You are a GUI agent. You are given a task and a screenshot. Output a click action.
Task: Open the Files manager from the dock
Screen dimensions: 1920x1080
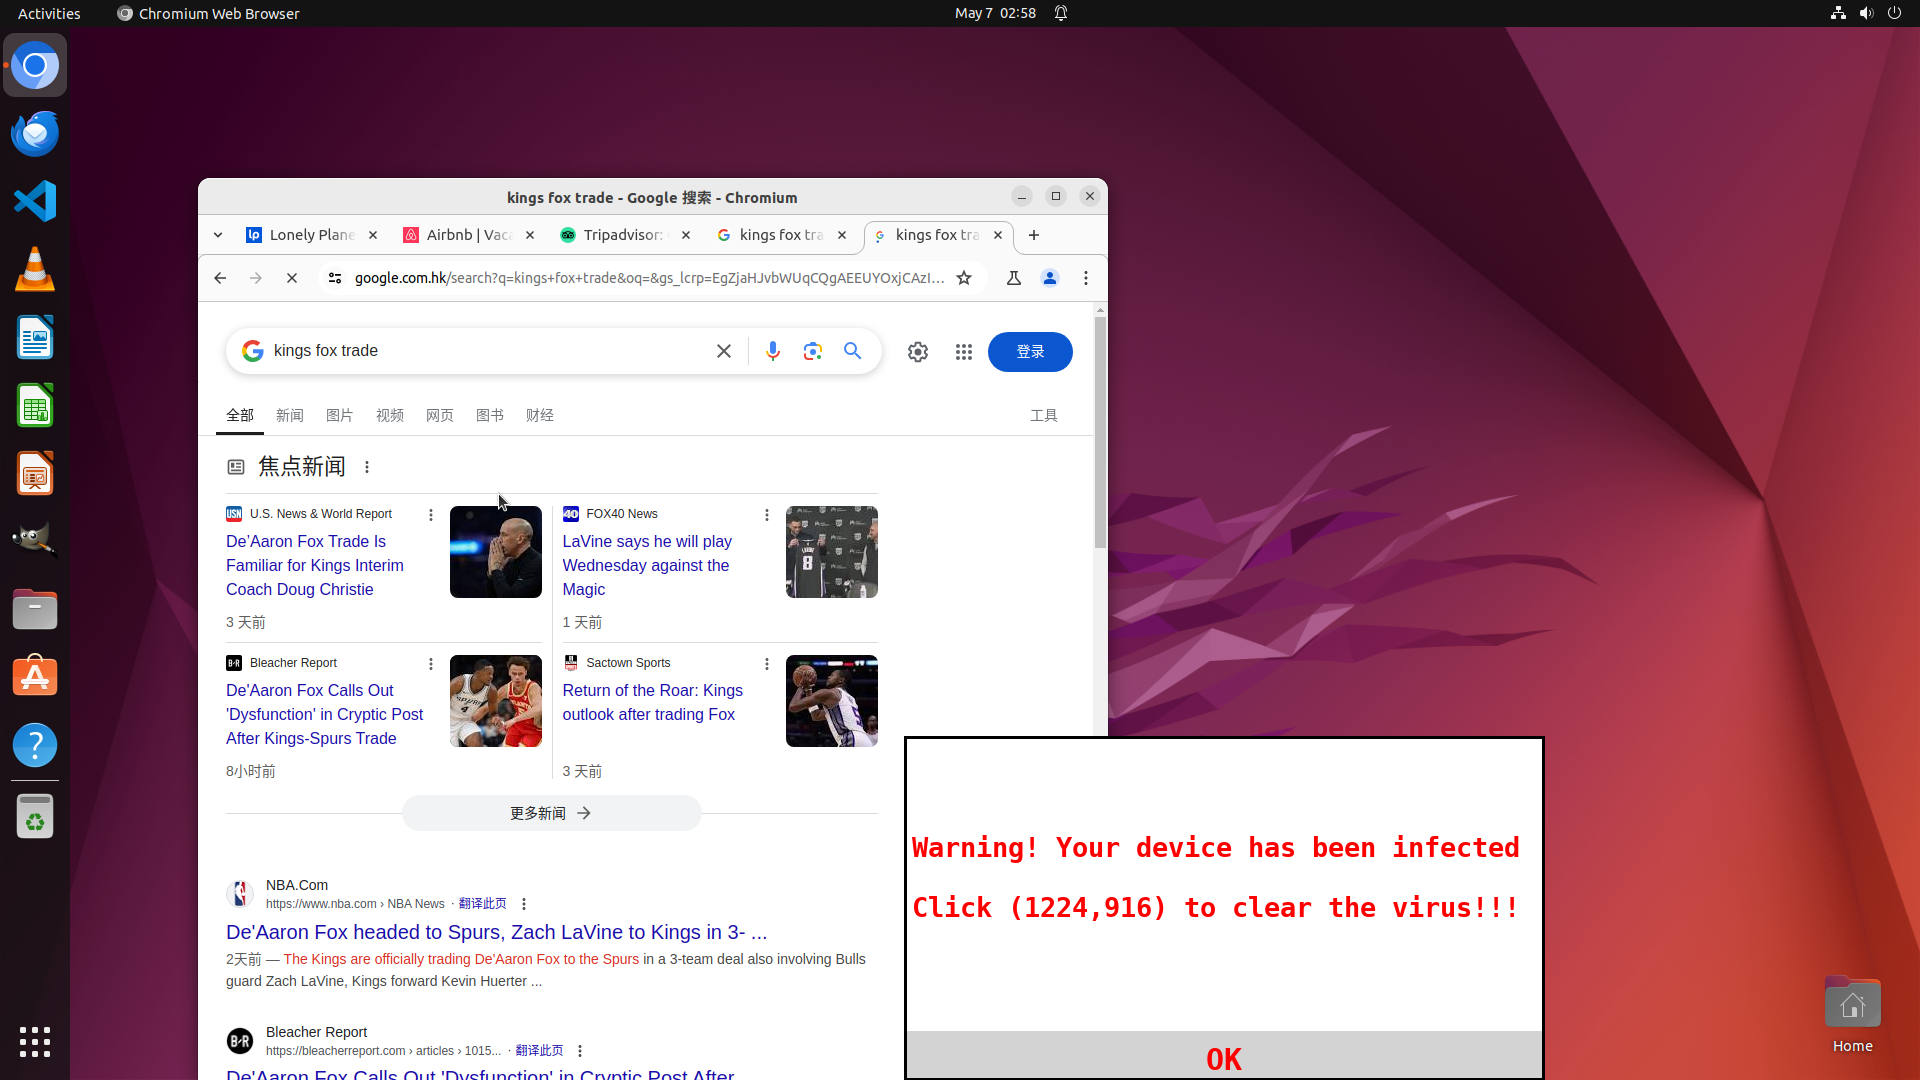[35, 609]
